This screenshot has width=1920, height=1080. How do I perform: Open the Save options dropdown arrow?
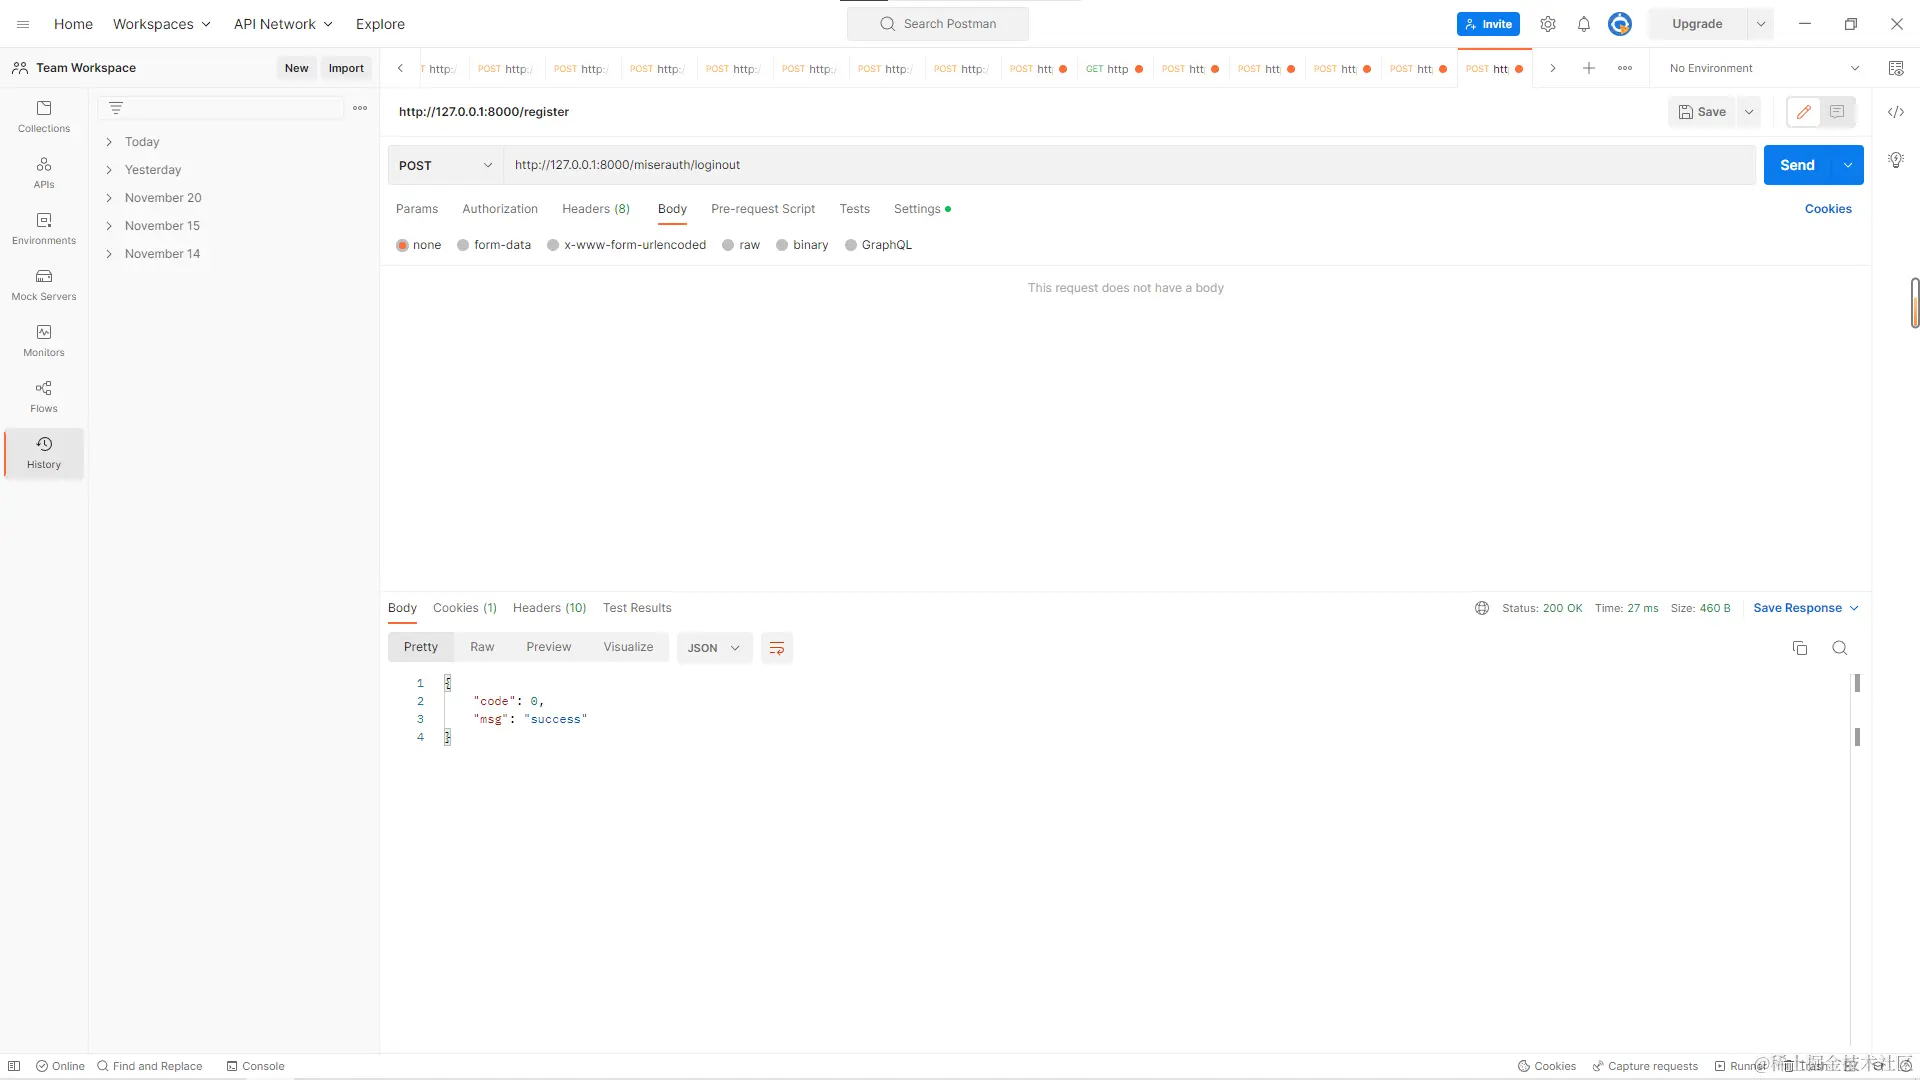pos(1749,112)
